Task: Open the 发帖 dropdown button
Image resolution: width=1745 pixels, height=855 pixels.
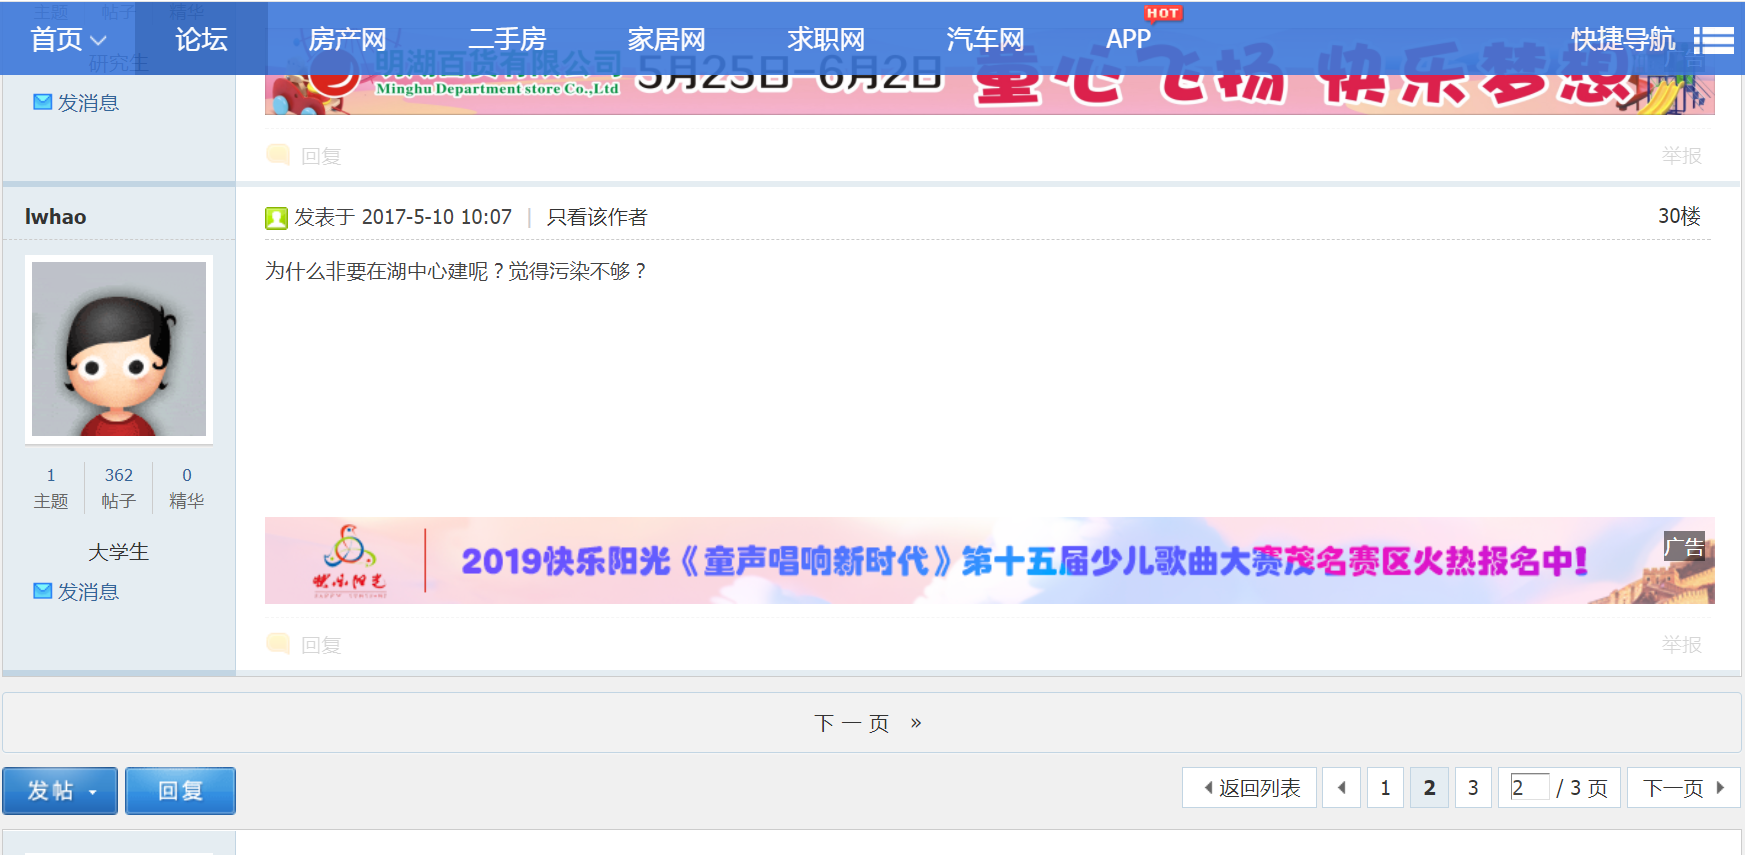Action: [60, 791]
